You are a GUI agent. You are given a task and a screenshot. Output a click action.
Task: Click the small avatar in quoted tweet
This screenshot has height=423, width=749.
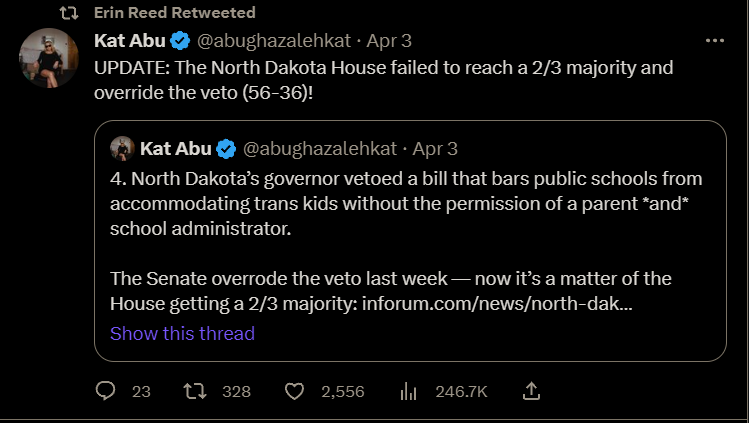tap(122, 148)
